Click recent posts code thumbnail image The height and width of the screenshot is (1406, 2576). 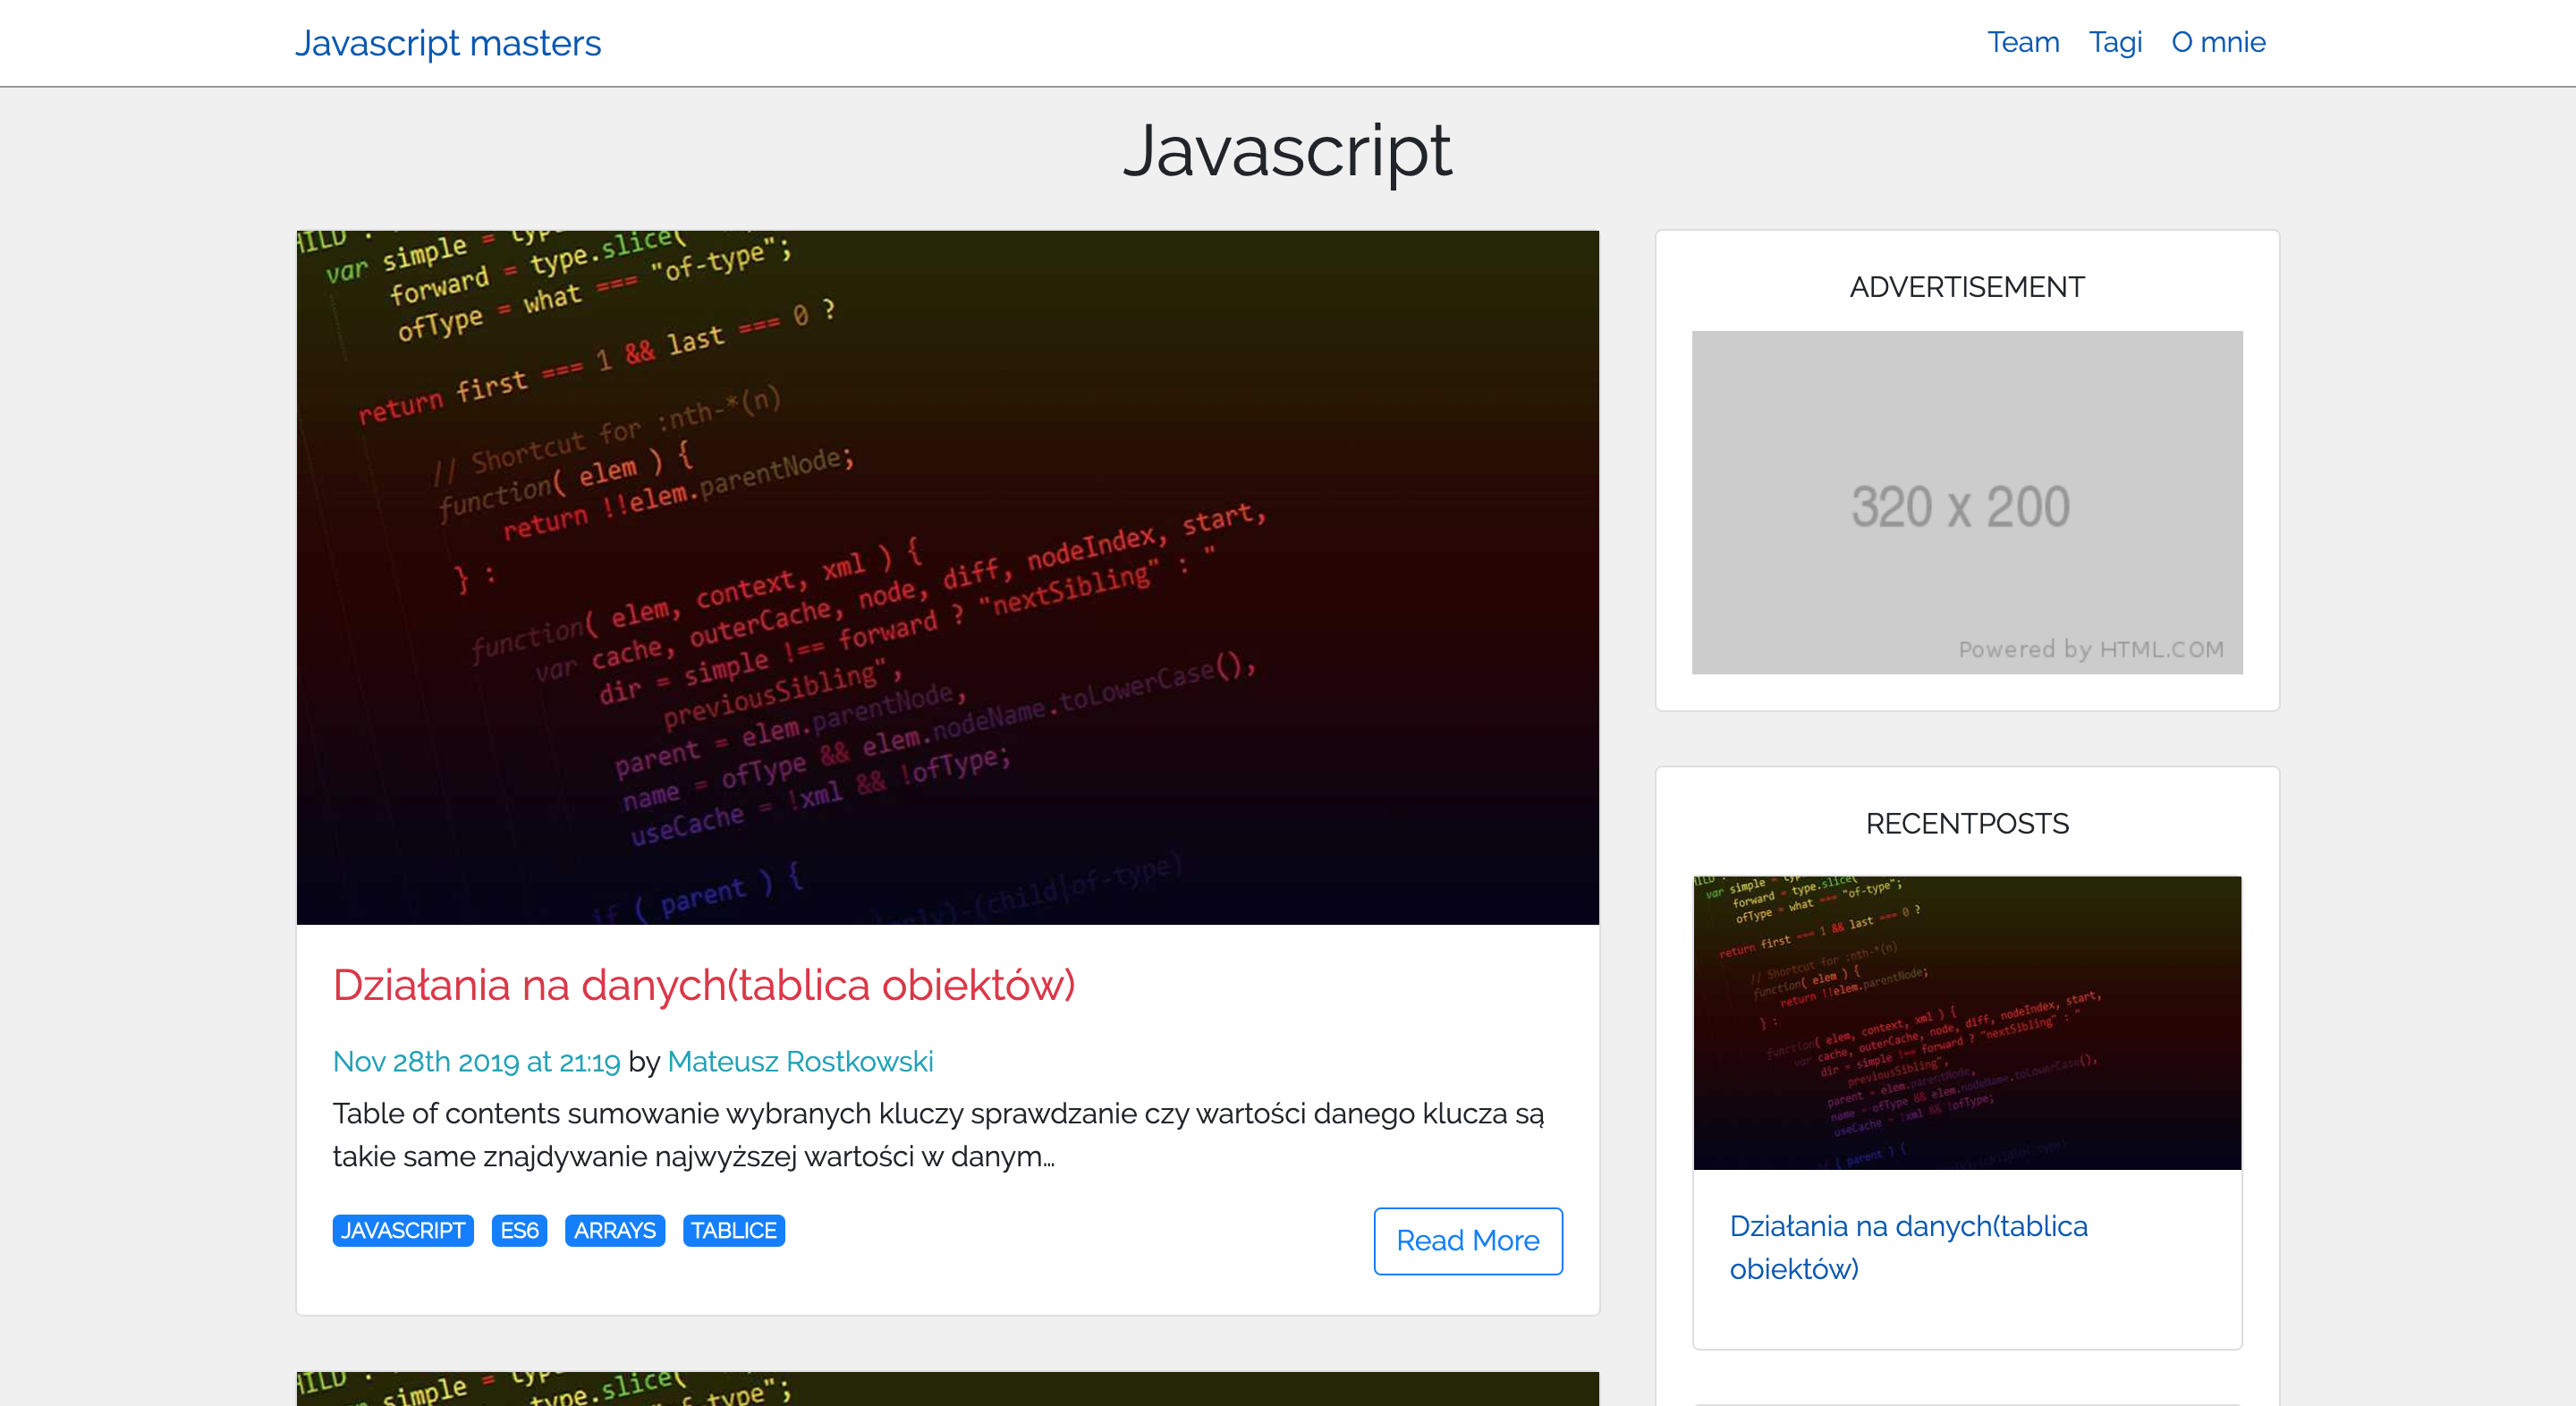pos(1966,1022)
